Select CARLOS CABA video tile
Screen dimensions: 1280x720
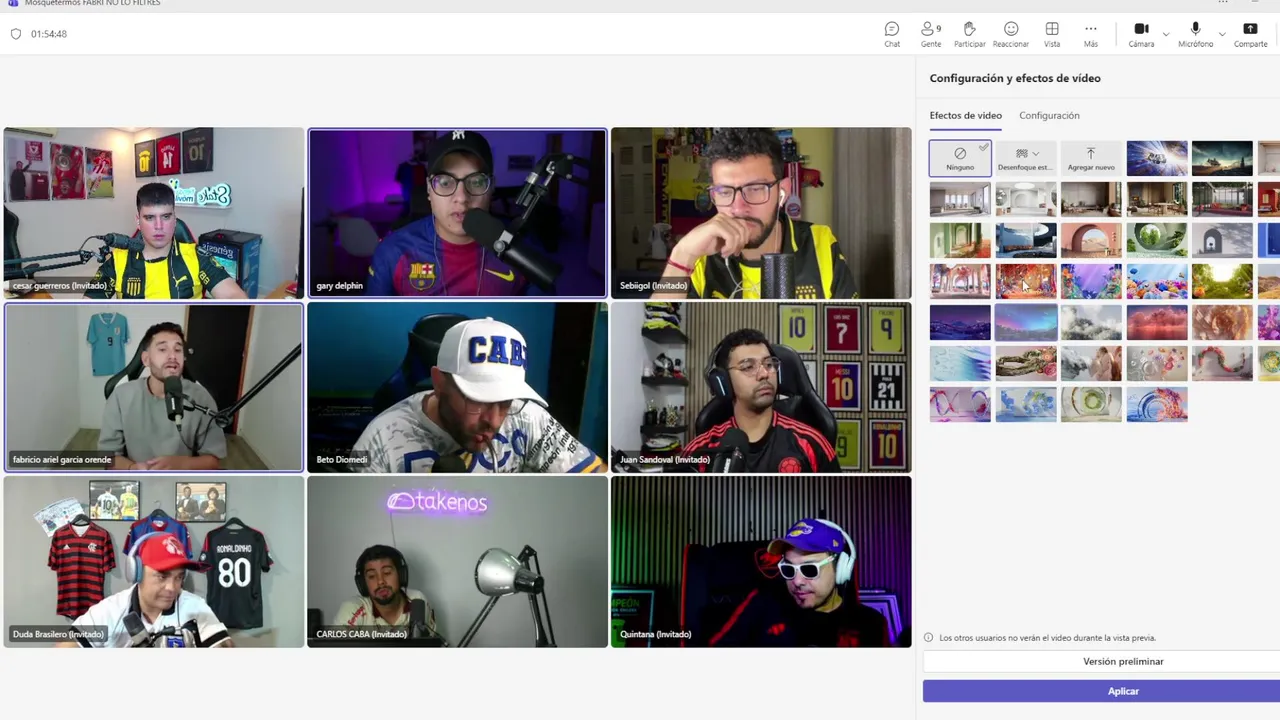pyautogui.click(x=457, y=561)
